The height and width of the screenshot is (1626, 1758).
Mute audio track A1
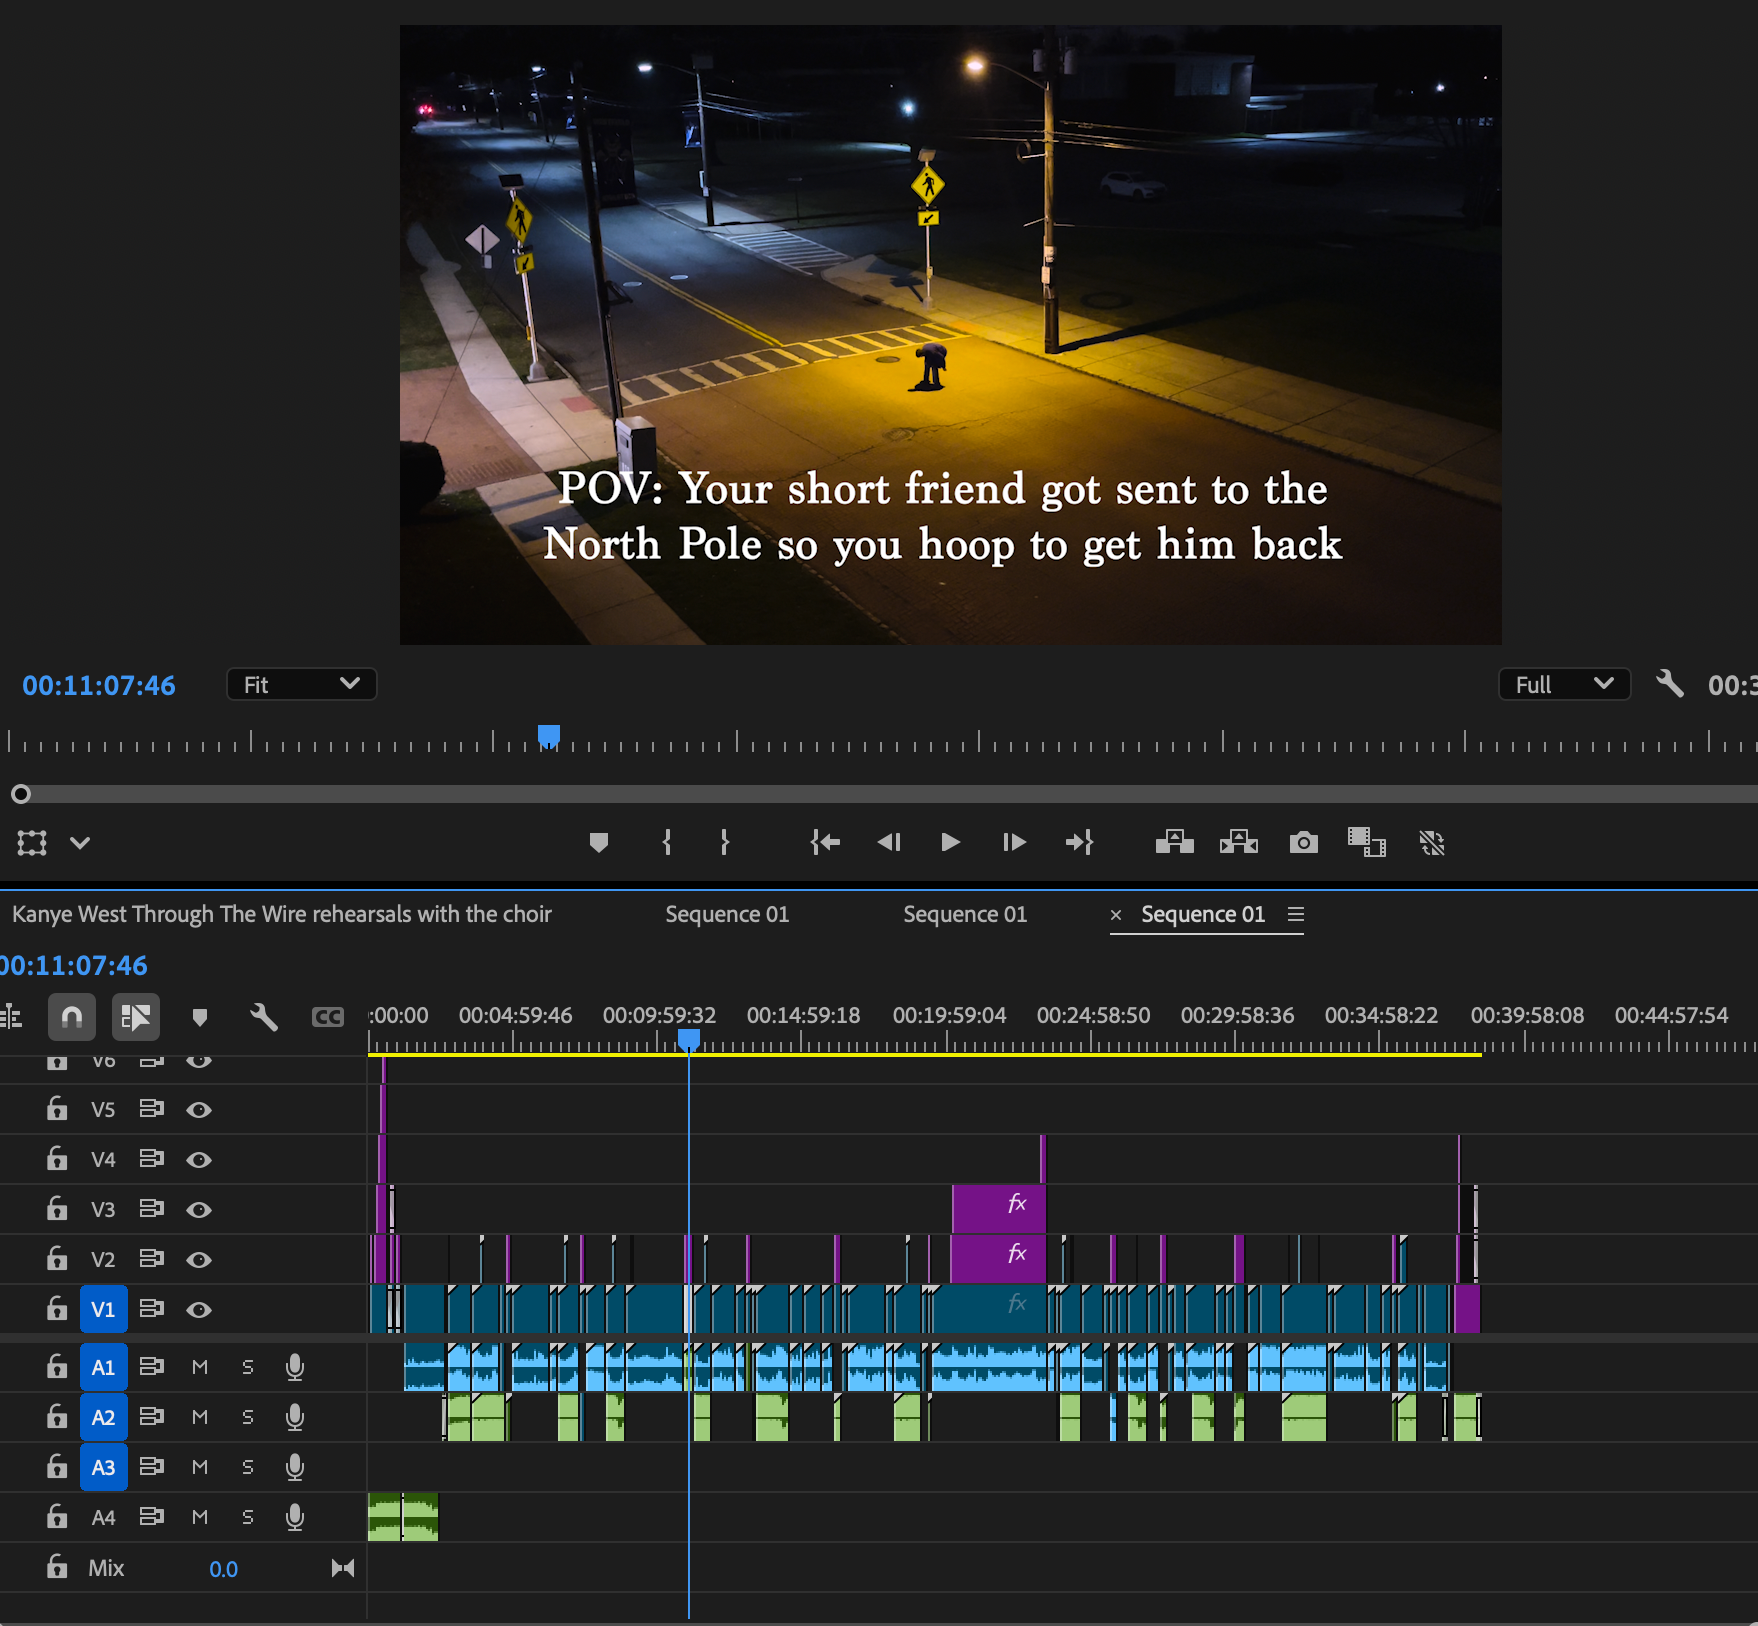click(x=200, y=1367)
